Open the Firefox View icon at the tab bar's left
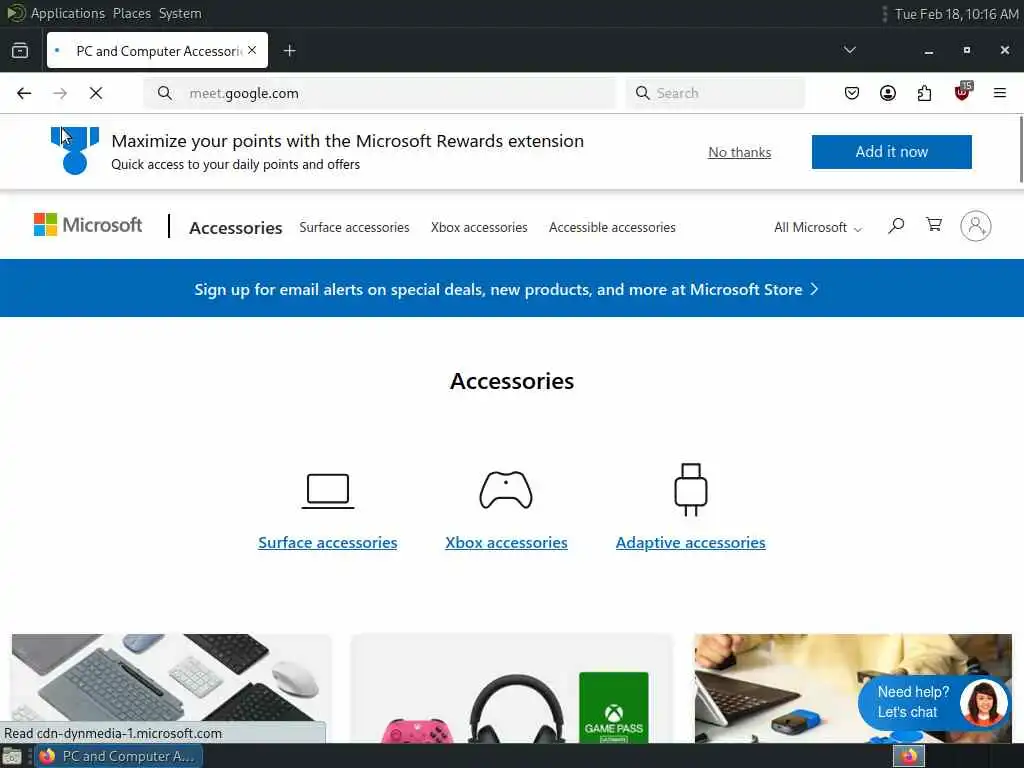 [x=20, y=50]
